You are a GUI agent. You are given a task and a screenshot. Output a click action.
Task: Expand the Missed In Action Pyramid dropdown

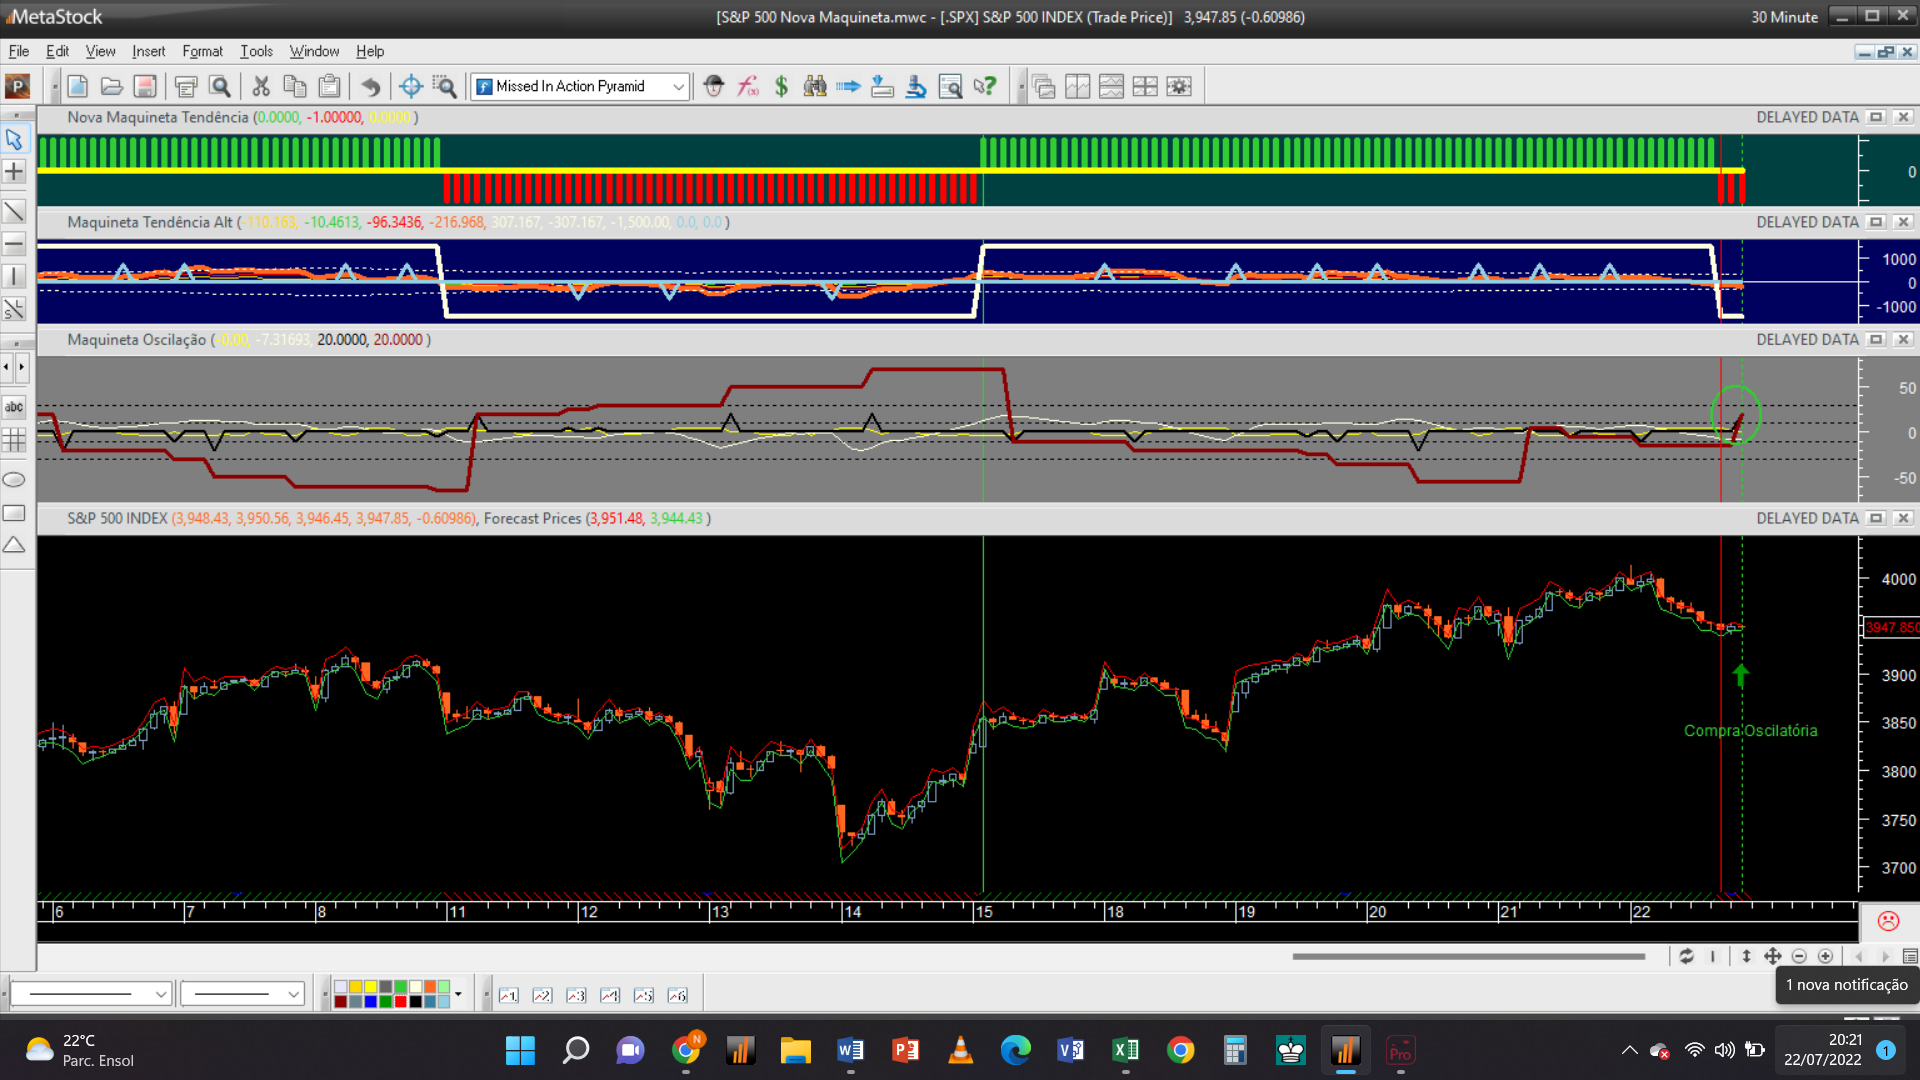(678, 87)
